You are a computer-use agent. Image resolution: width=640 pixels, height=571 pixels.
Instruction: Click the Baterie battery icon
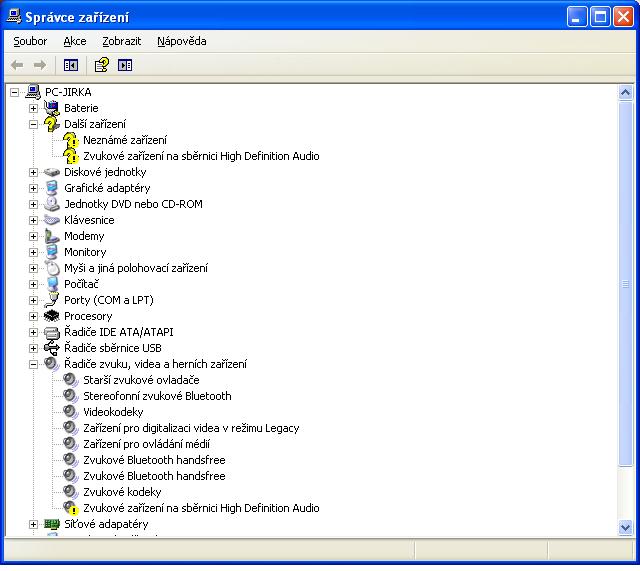tap(52, 108)
